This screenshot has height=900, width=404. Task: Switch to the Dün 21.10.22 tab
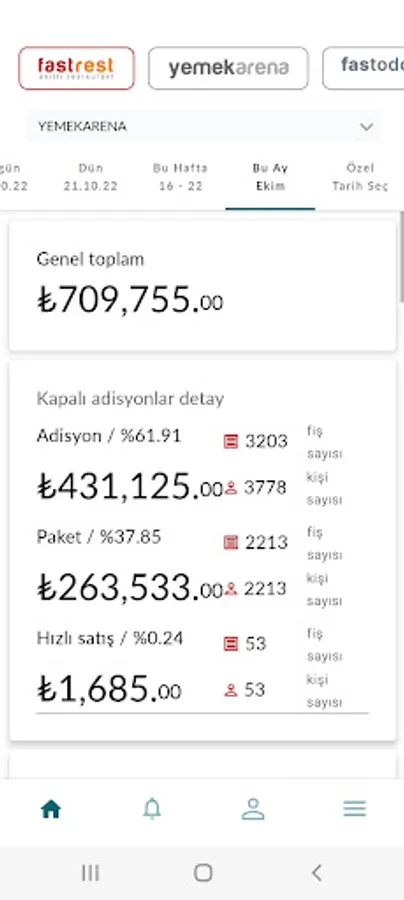click(x=91, y=177)
